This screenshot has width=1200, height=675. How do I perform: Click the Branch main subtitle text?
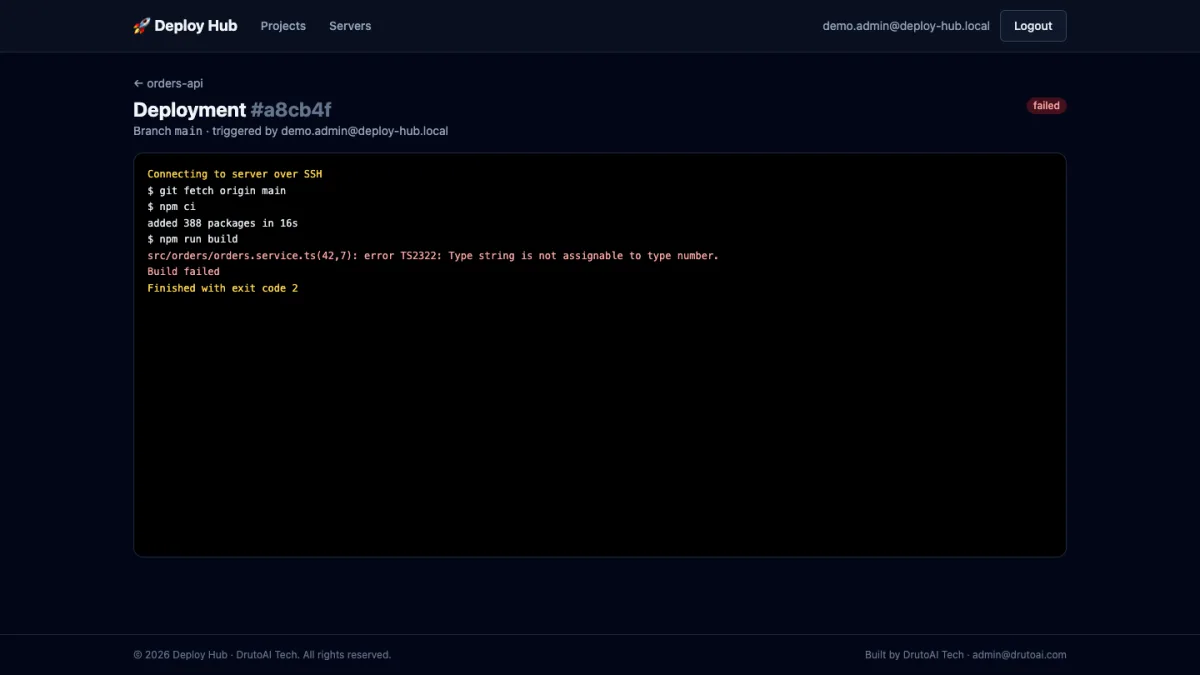click(290, 131)
